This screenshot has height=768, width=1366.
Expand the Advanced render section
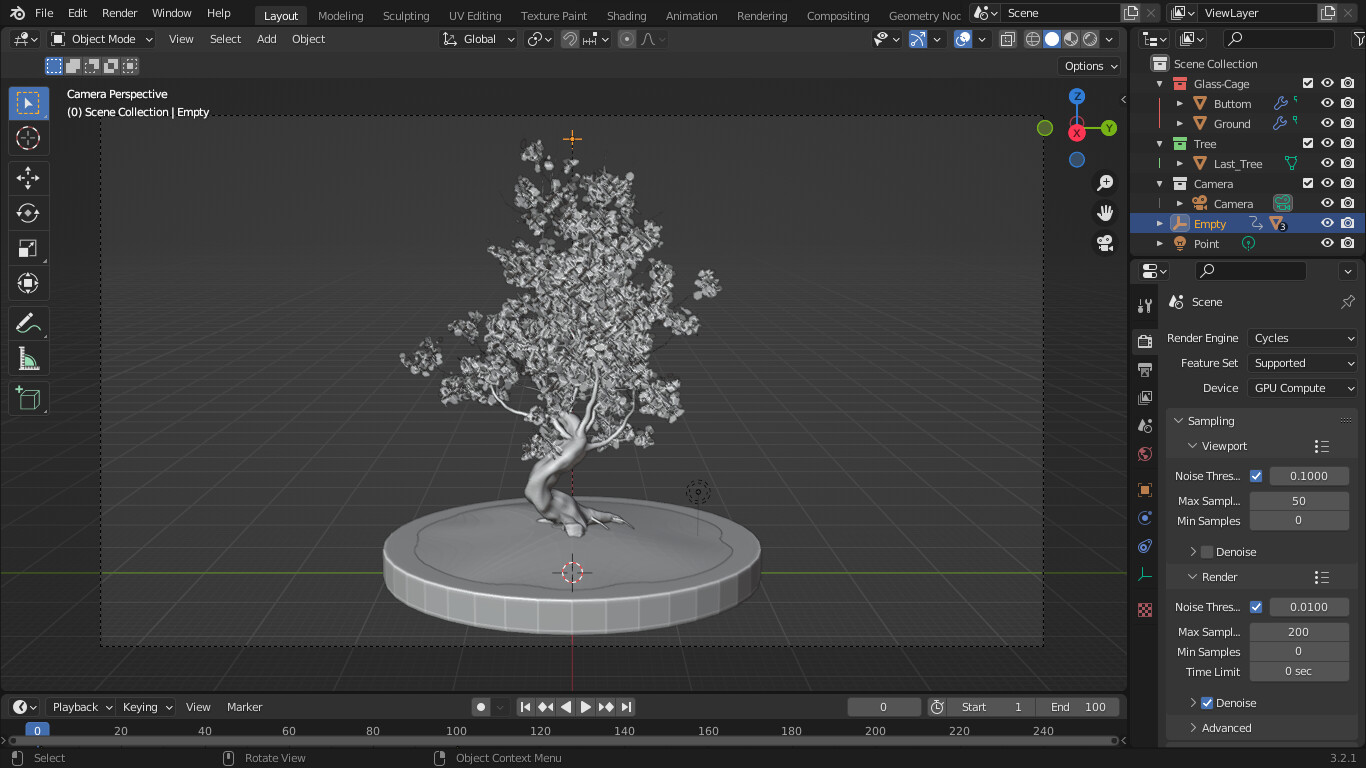[1226, 728]
